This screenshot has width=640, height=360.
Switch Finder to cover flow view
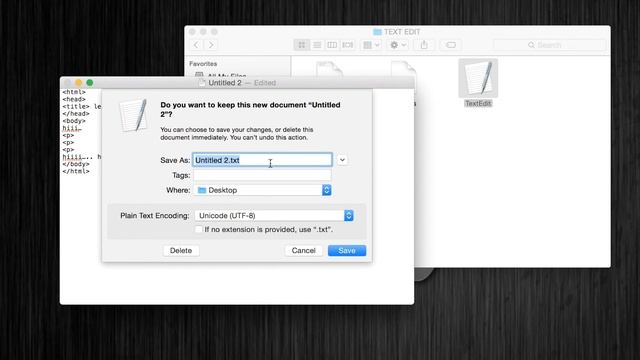347,45
